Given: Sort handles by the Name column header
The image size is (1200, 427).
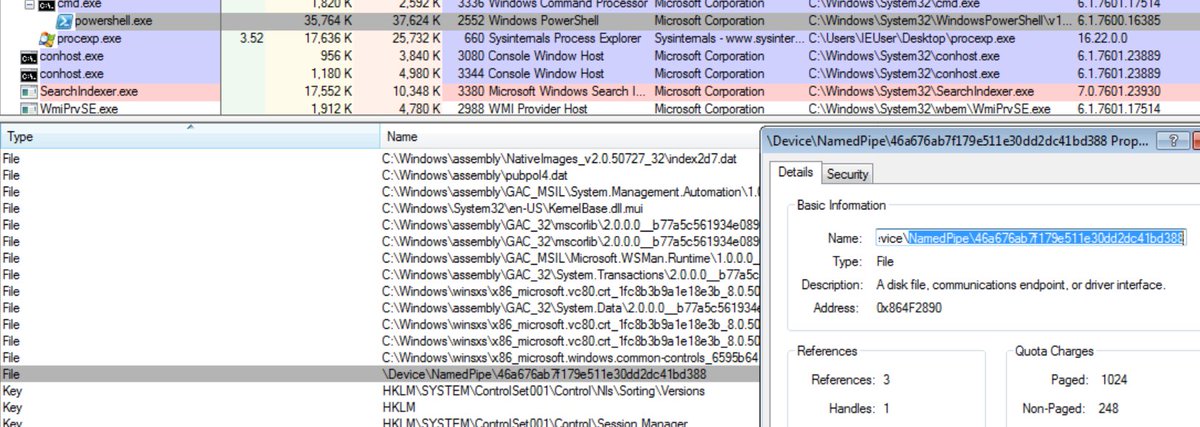Looking at the screenshot, I should [570, 136].
